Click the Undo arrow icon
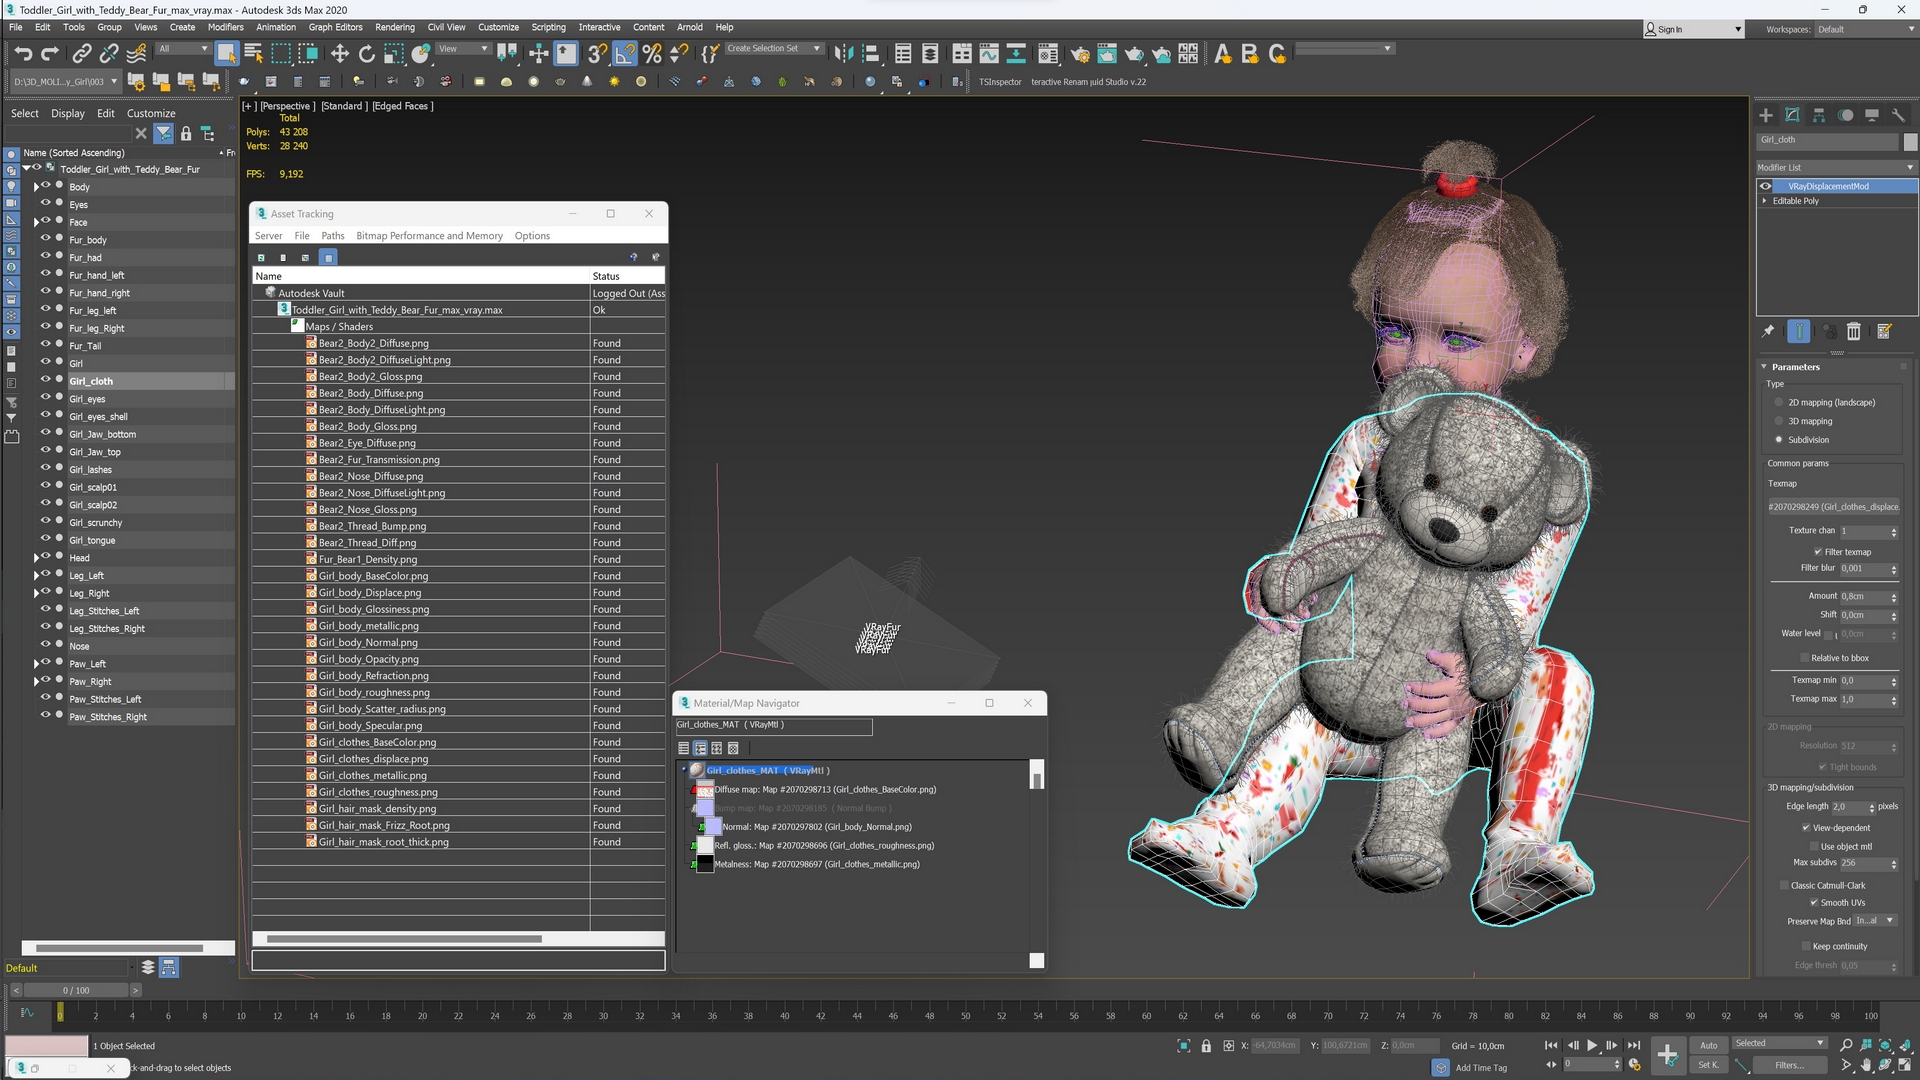Image resolution: width=1920 pixels, height=1080 pixels. click(23, 54)
